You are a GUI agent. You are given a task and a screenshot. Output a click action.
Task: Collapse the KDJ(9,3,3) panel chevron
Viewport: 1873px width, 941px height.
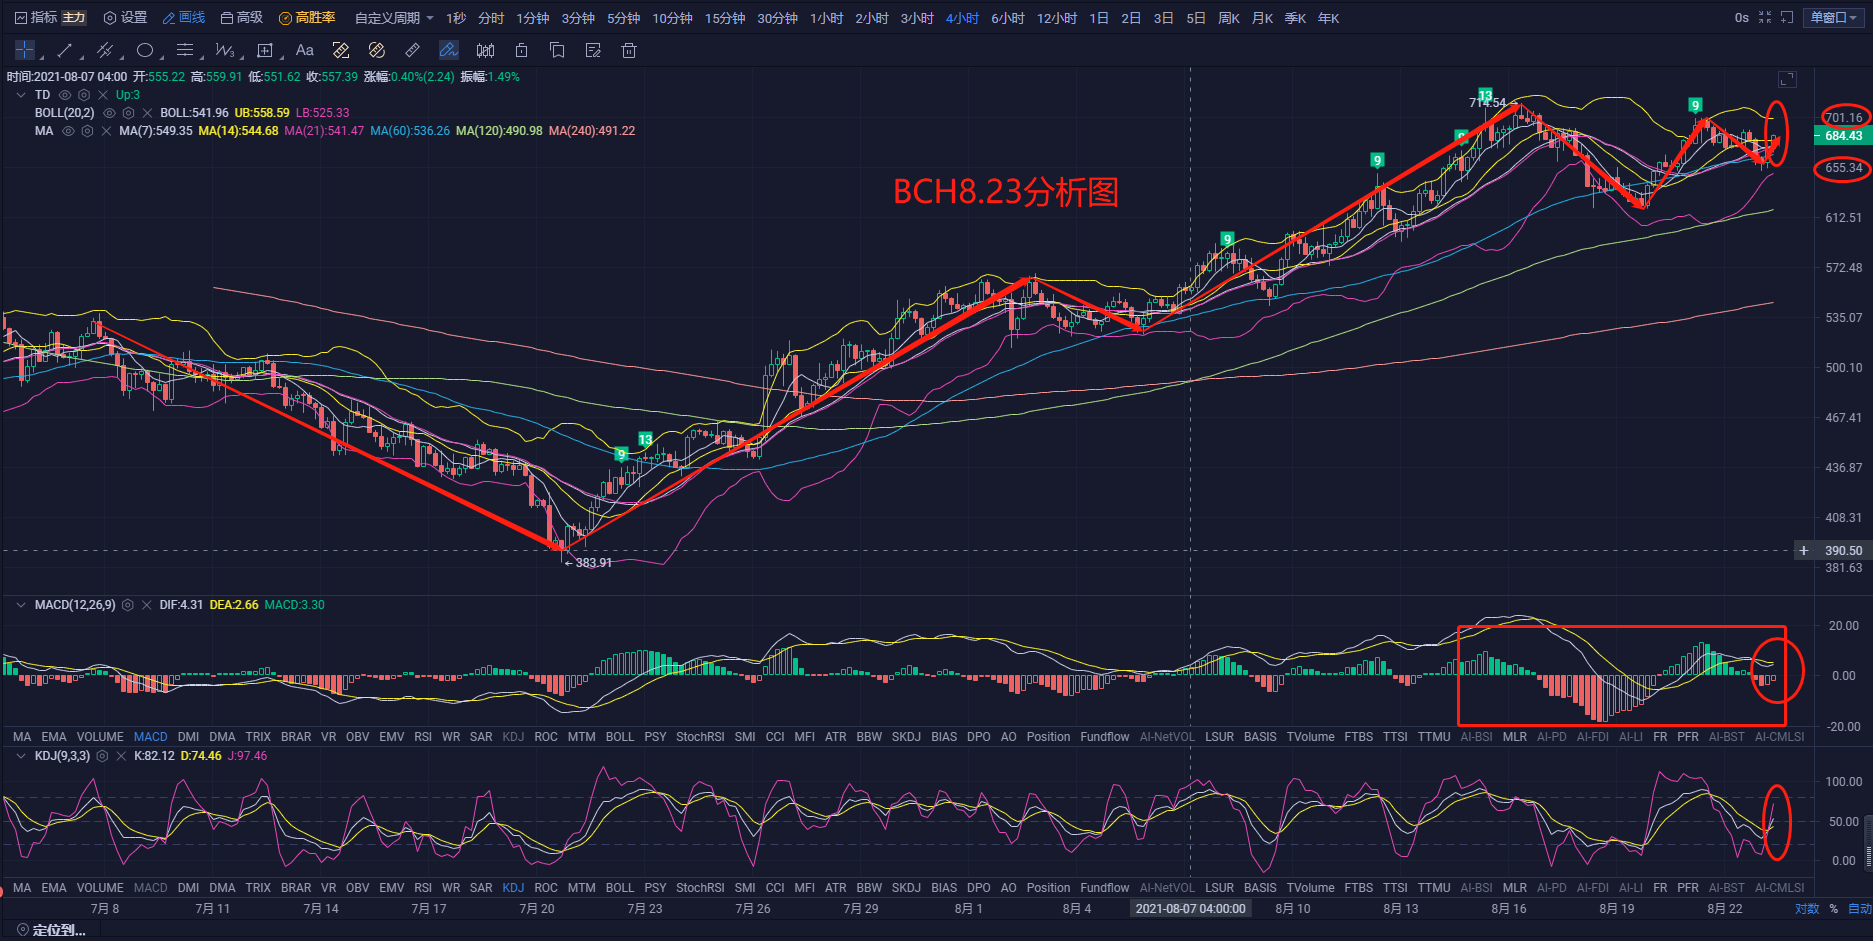click(x=21, y=756)
